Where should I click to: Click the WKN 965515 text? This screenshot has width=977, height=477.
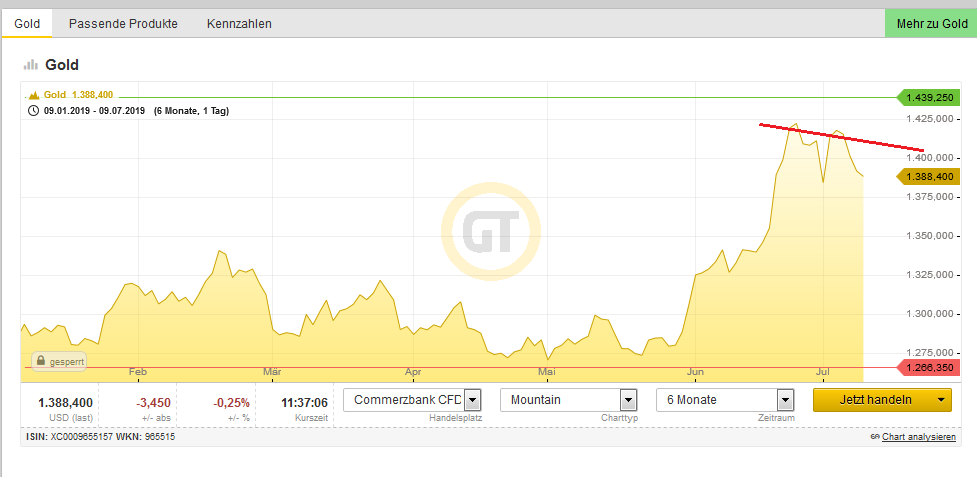145,437
